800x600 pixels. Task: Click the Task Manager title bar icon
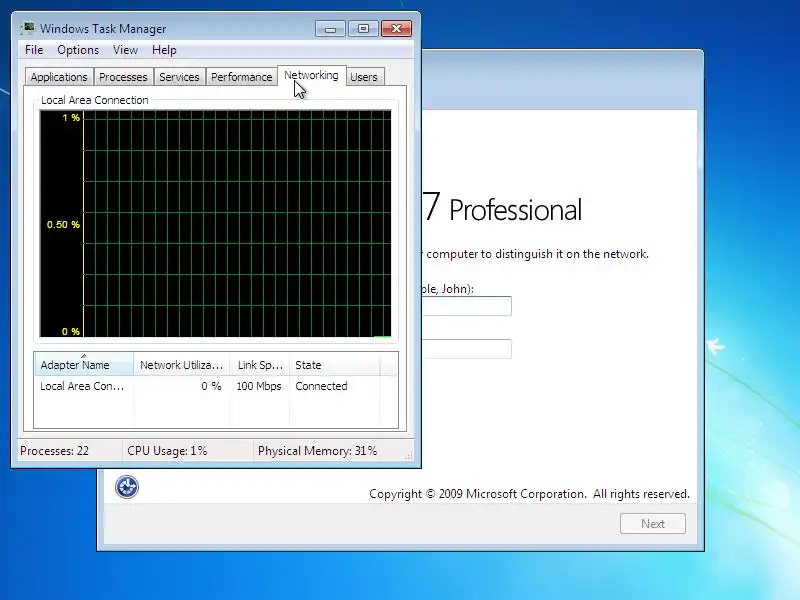coord(28,28)
